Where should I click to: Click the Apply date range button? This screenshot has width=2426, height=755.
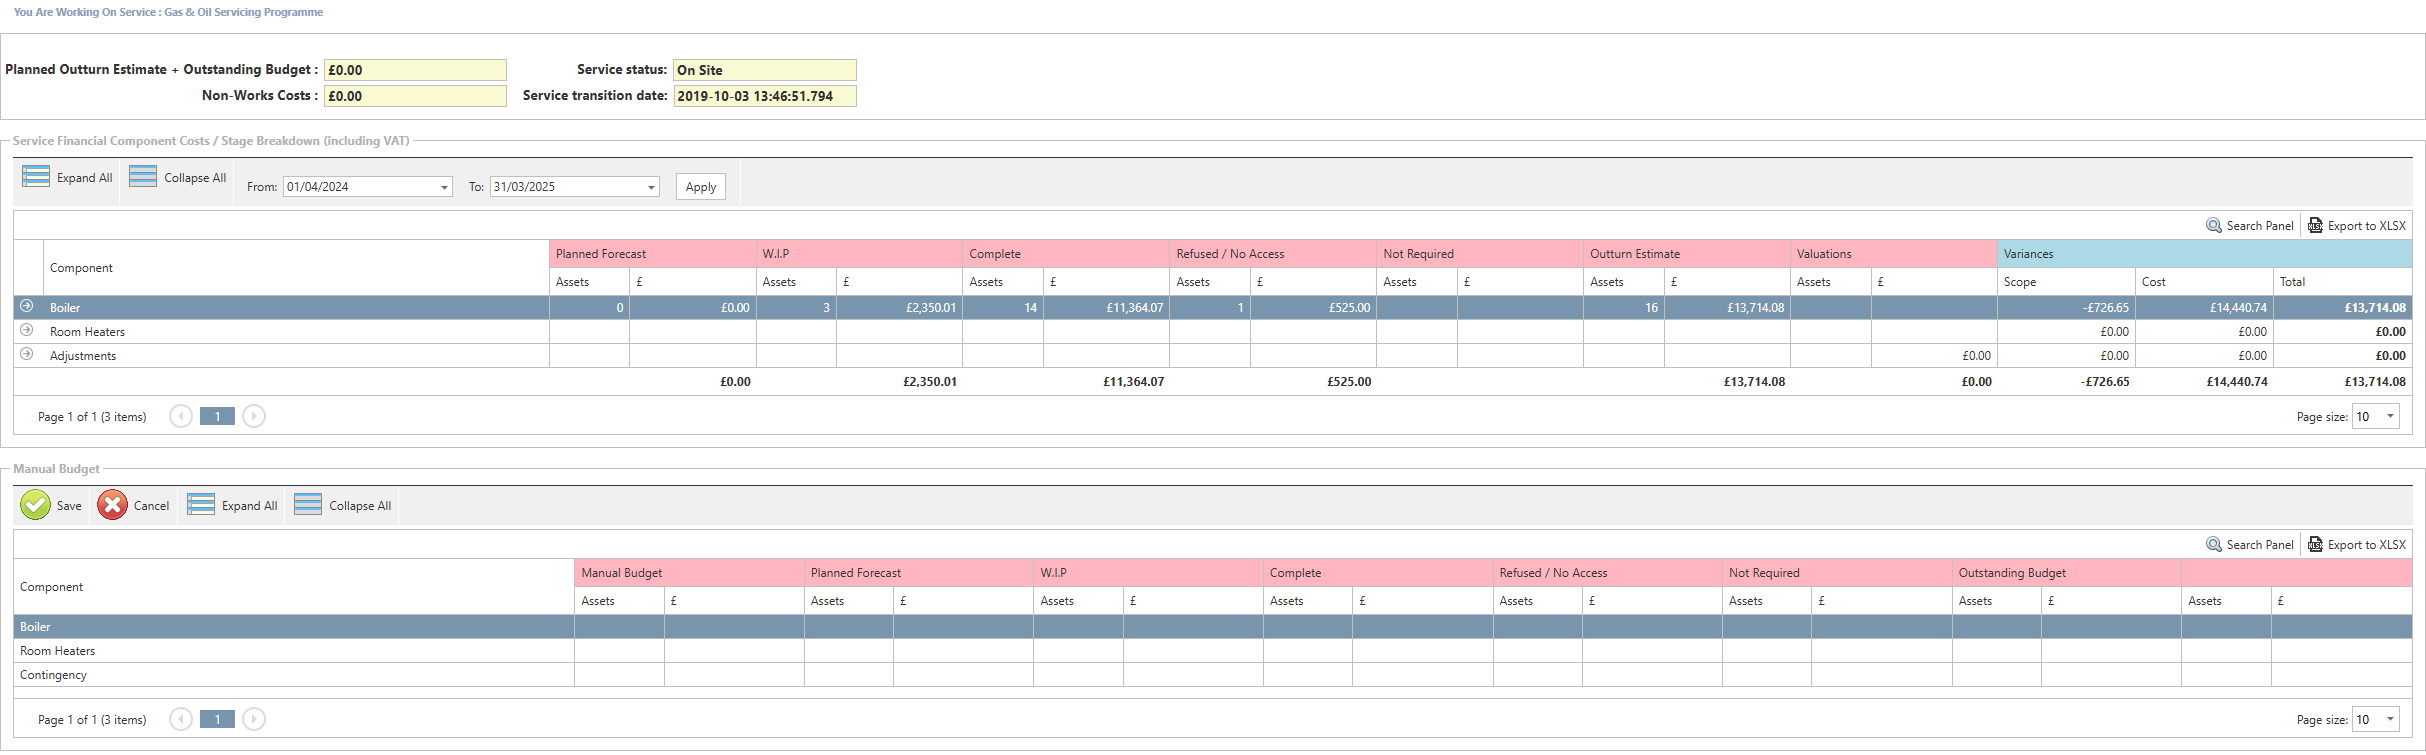point(701,187)
